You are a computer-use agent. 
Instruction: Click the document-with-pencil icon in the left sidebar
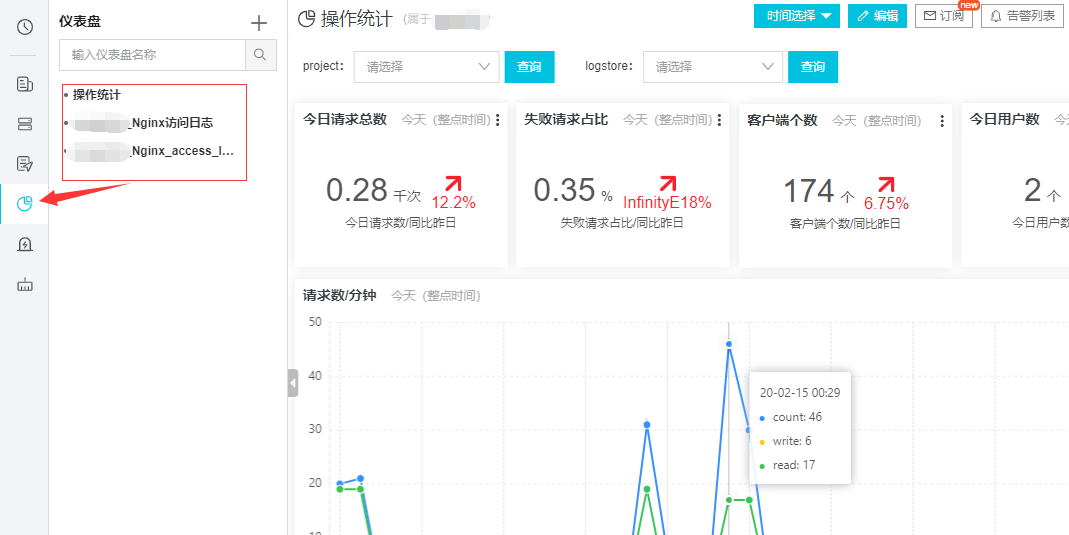point(25,164)
